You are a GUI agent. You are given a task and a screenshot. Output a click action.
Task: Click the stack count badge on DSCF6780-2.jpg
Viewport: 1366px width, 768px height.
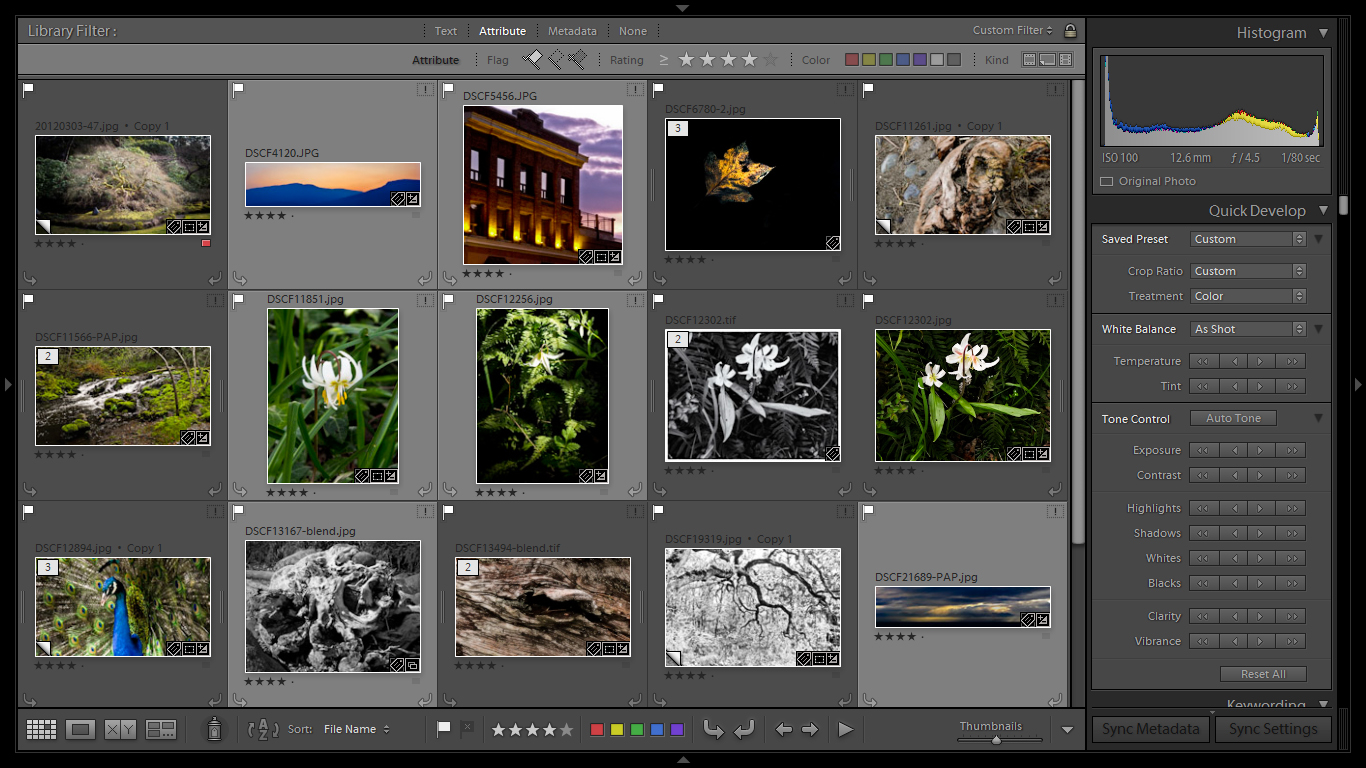pyautogui.click(x=678, y=129)
